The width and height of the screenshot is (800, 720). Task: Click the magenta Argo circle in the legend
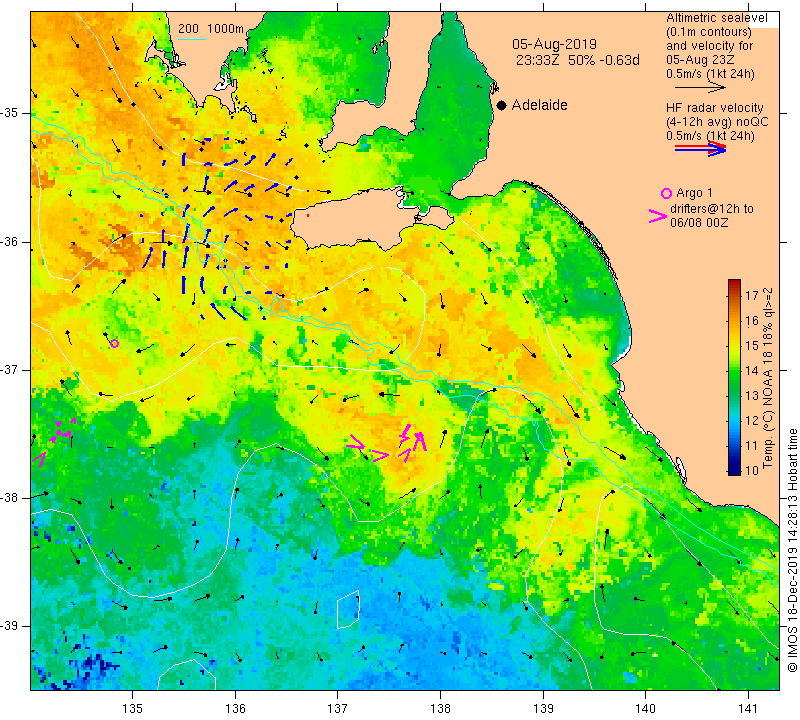coord(666,193)
